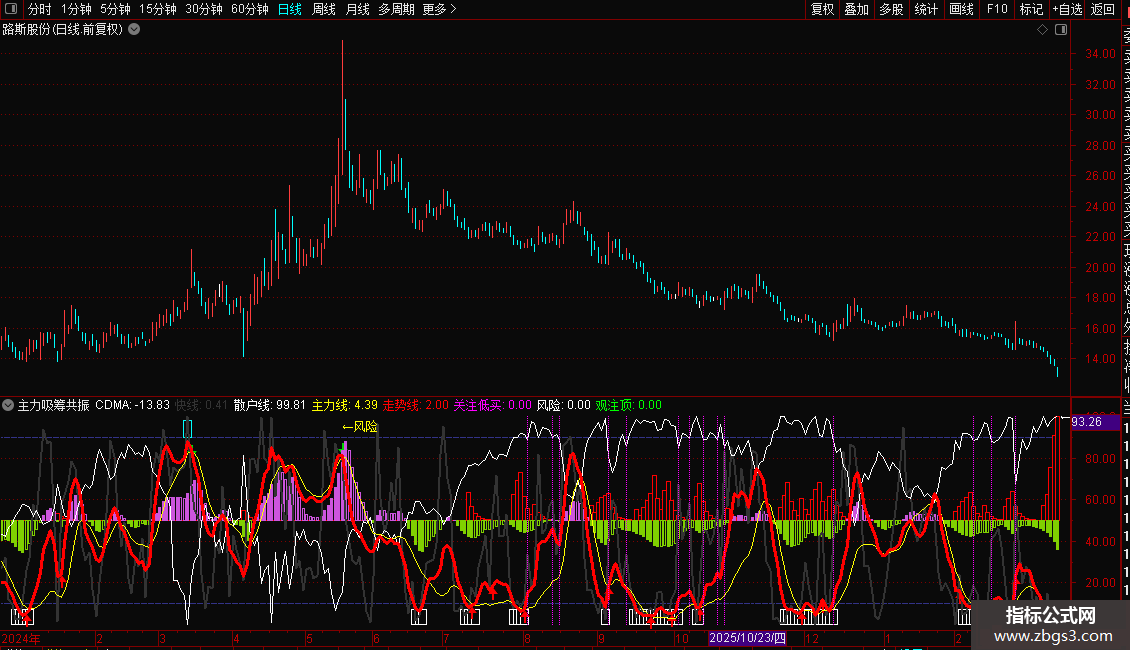
Task: Click the 复权 adjustment button
Action: pos(822,9)
